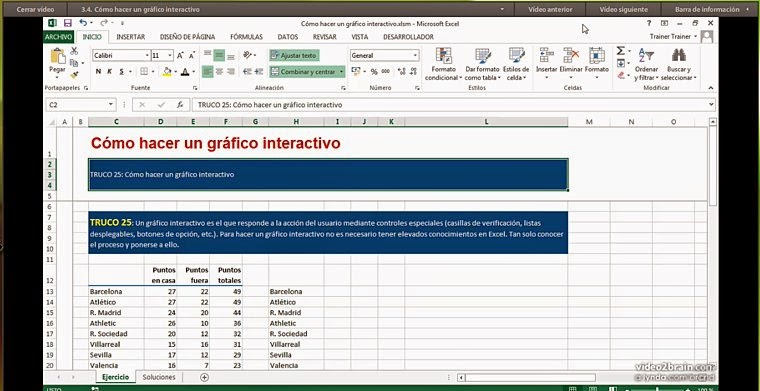
Task: Click the borders grid icon
Action: (x=144, y=71)
